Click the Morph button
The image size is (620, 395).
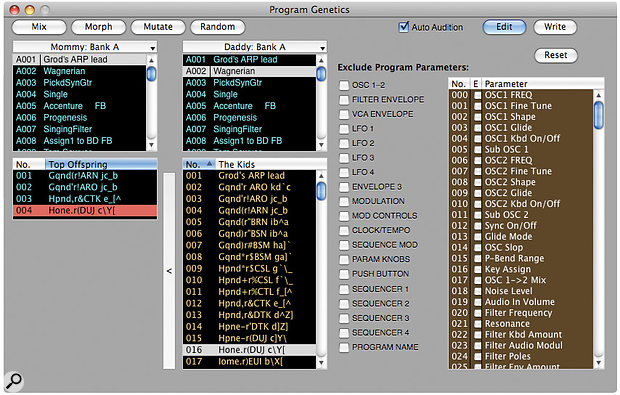pyautogui.click(x=98, y=27)
